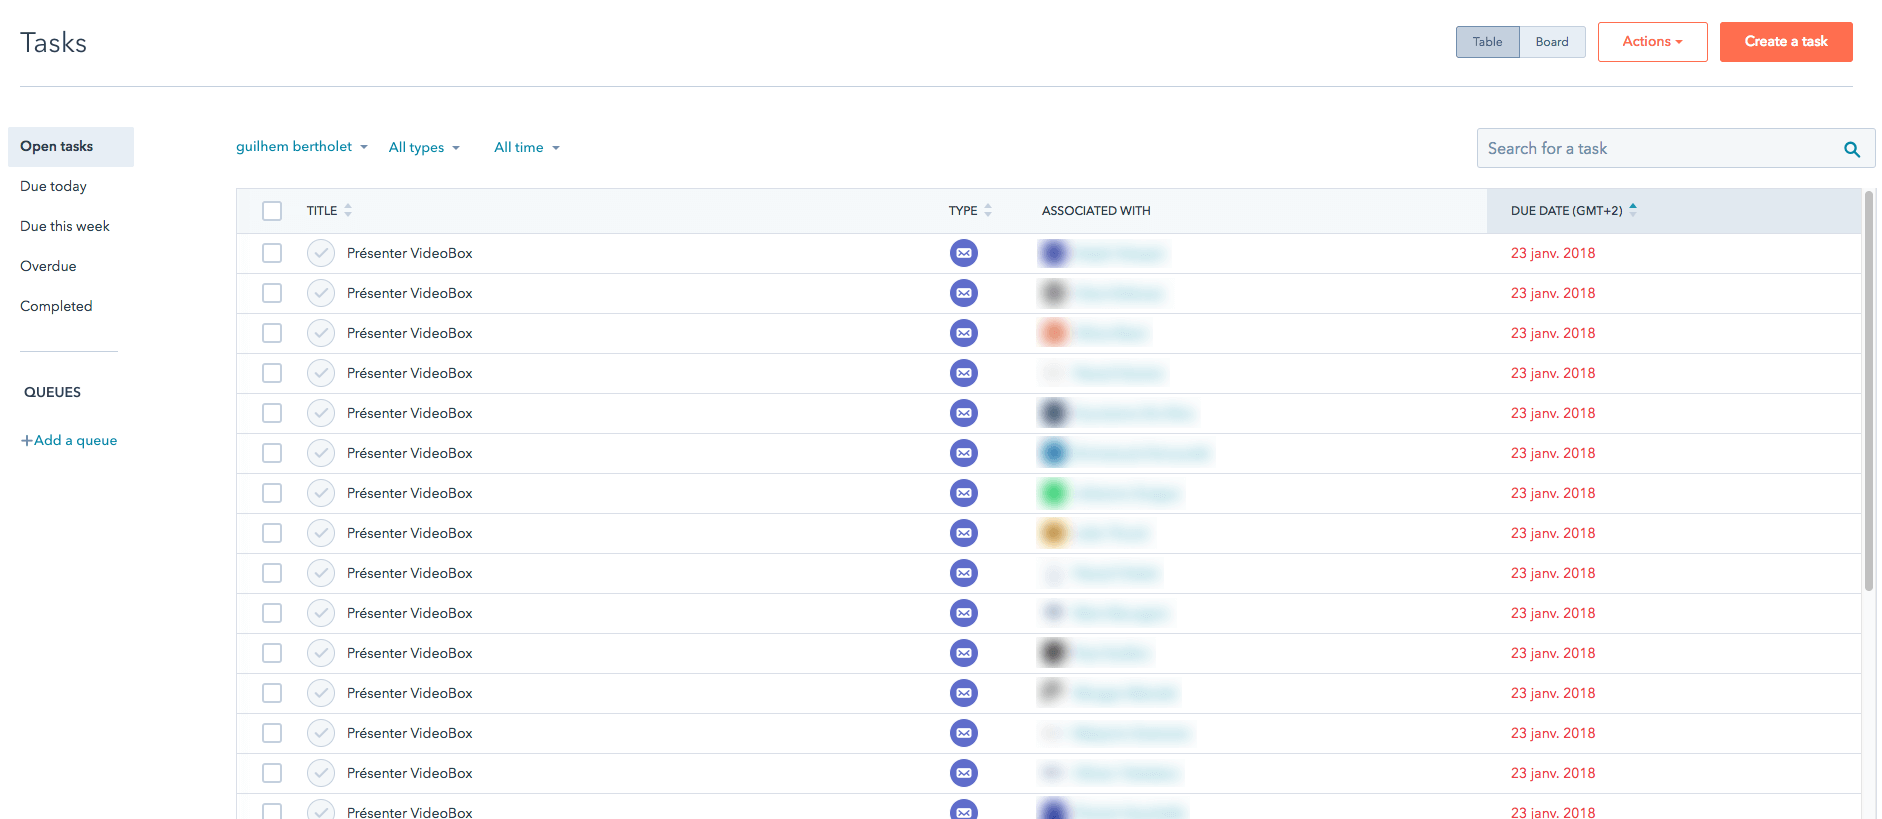
Task: Expand the All types filter
Action: tap(424, 147)
